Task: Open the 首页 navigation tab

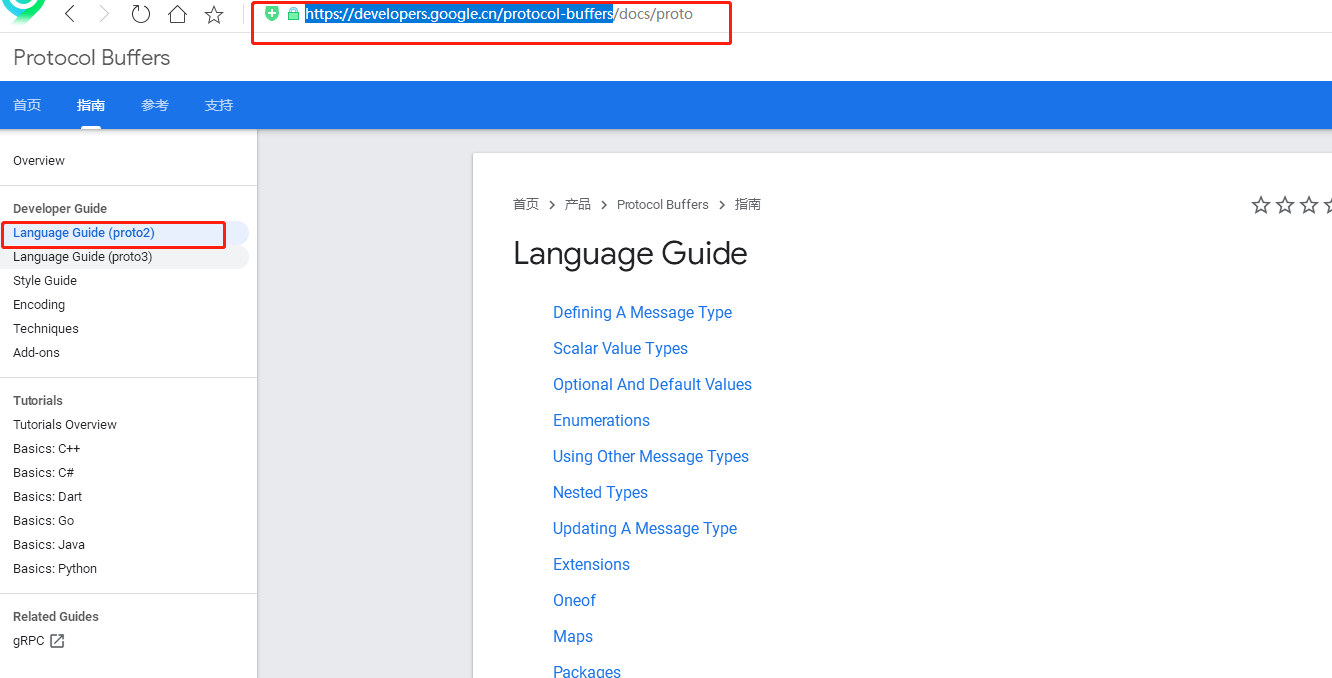Action: (x=27, y=105)
